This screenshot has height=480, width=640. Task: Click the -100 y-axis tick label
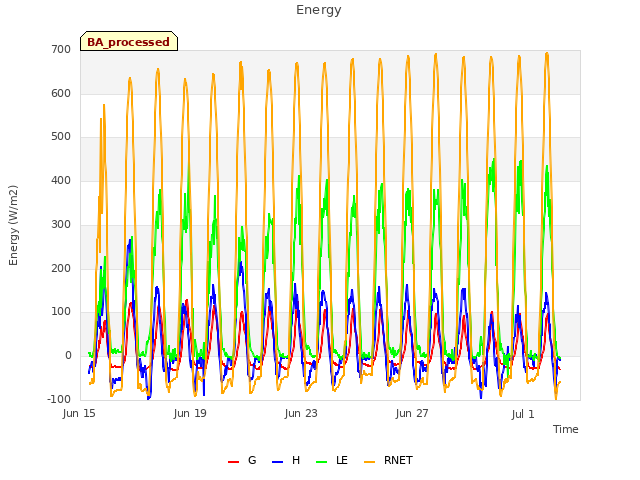(59, 399)
